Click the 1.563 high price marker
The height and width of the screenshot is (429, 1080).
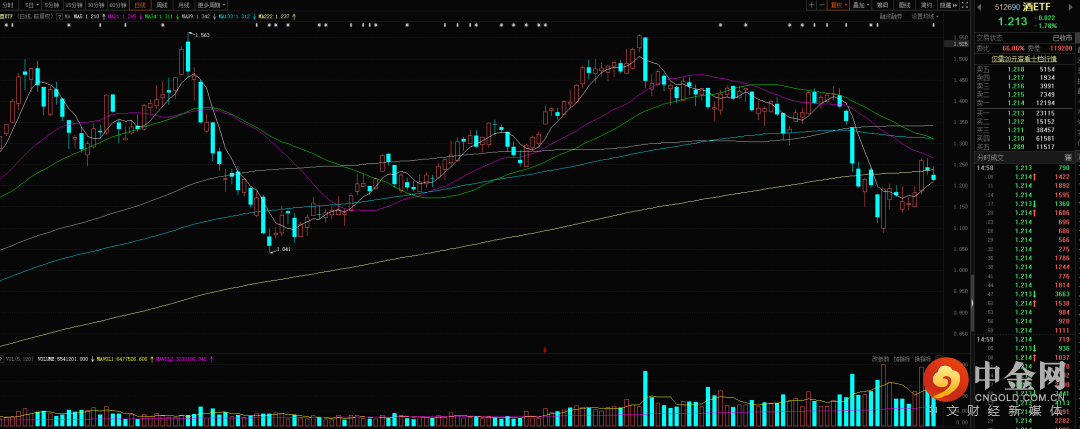[202, 34]
